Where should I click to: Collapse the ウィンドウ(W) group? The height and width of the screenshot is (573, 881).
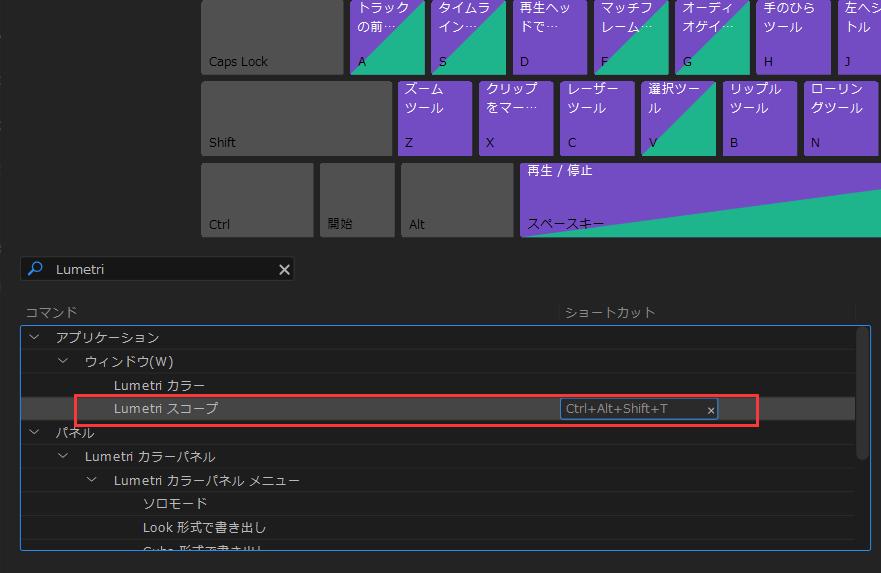63,361
